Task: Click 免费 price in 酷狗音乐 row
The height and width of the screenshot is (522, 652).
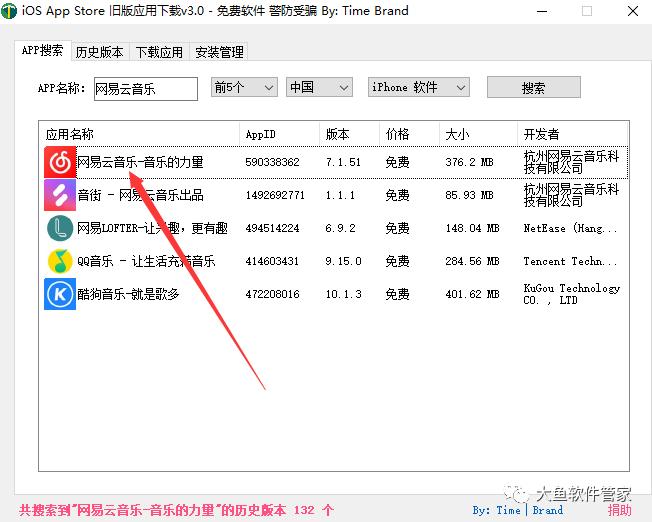Action: coord(398,294)
